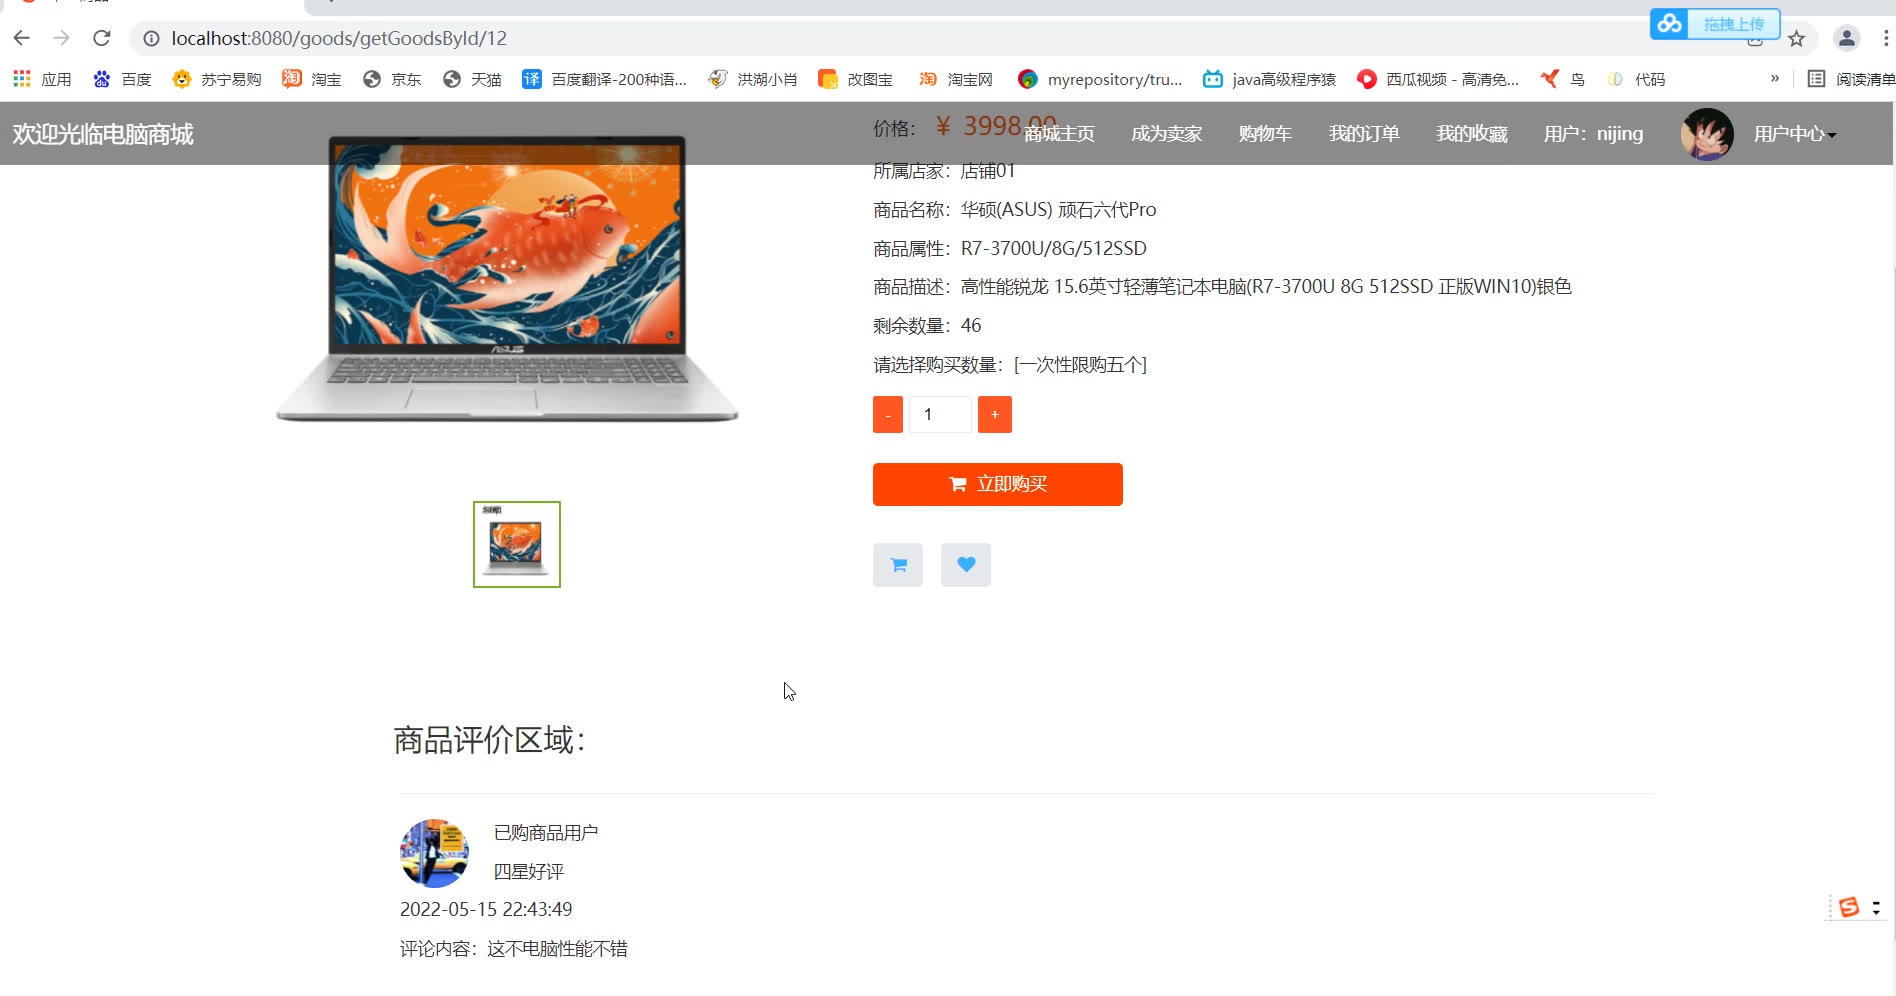Reload the page with refresh icon

point(101,38)
